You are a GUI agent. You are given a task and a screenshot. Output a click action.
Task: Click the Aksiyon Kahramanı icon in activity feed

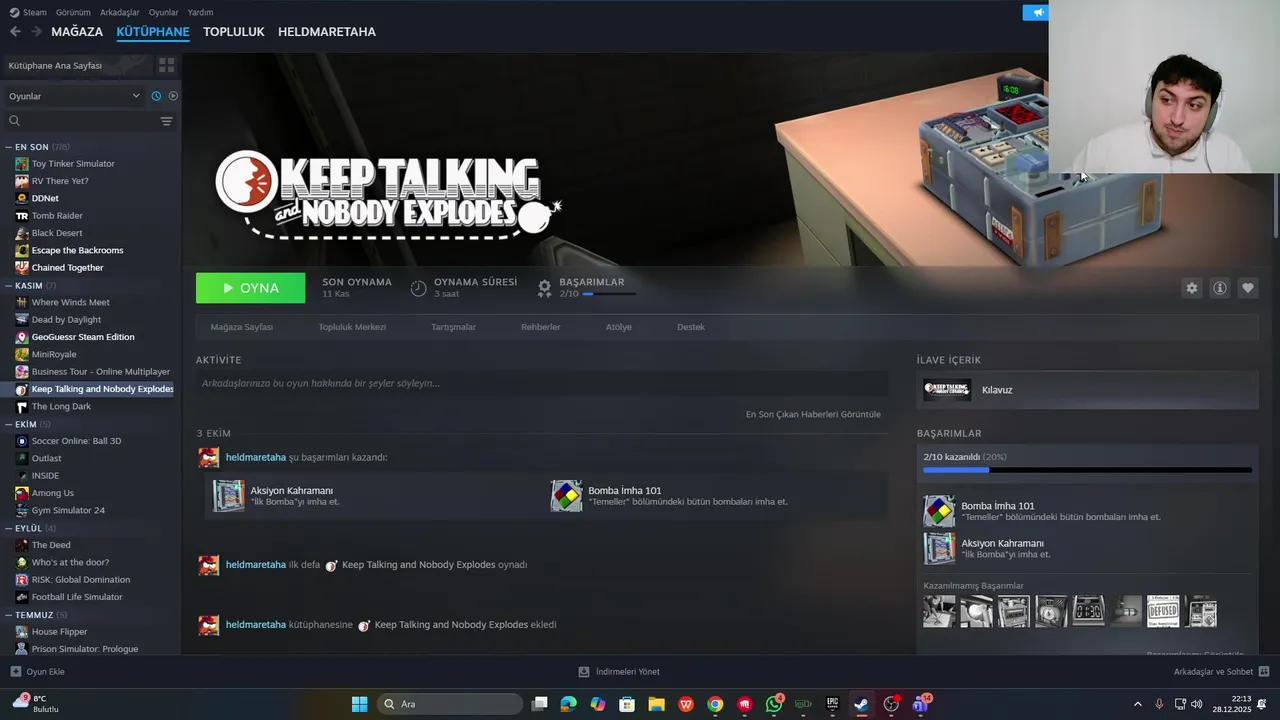[229, 496]
